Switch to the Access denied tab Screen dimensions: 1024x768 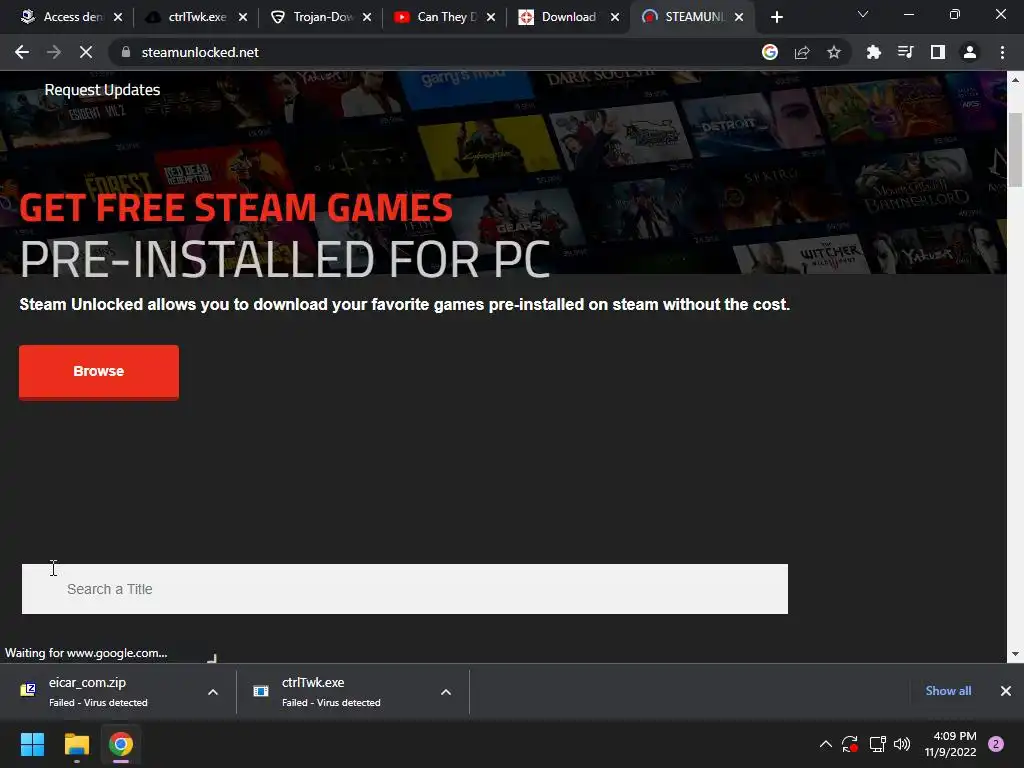pyautogui.click(x=72, y=17)
